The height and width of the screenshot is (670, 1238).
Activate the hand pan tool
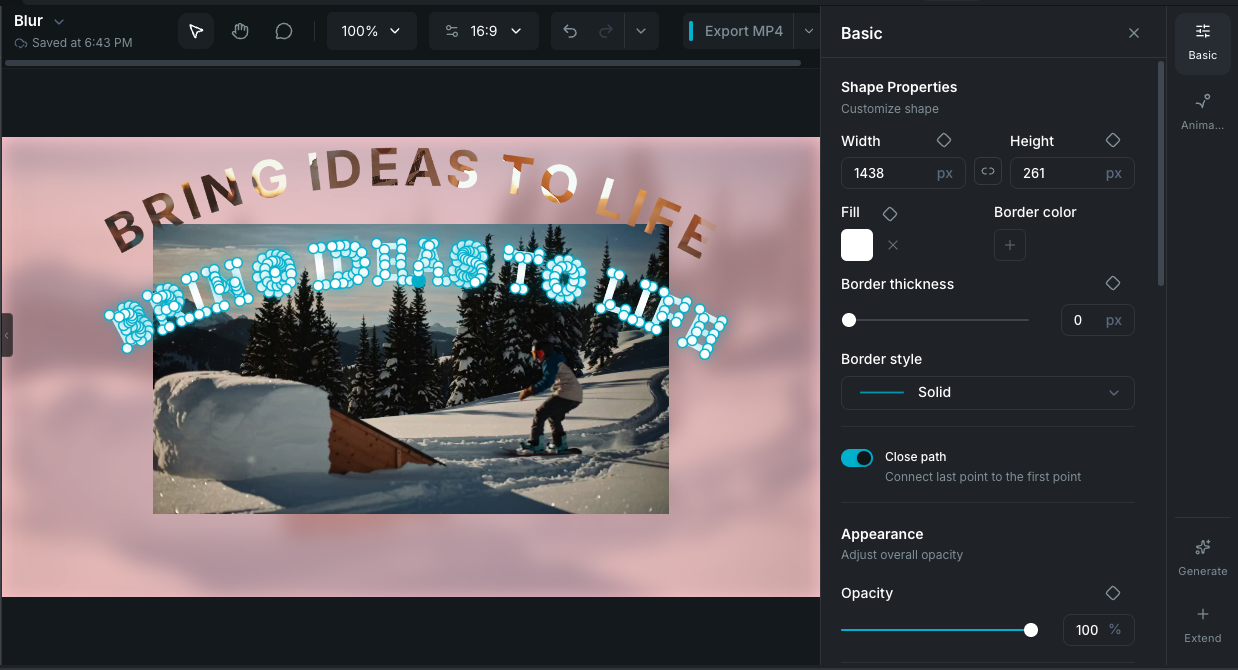click(x=240, y=31)
